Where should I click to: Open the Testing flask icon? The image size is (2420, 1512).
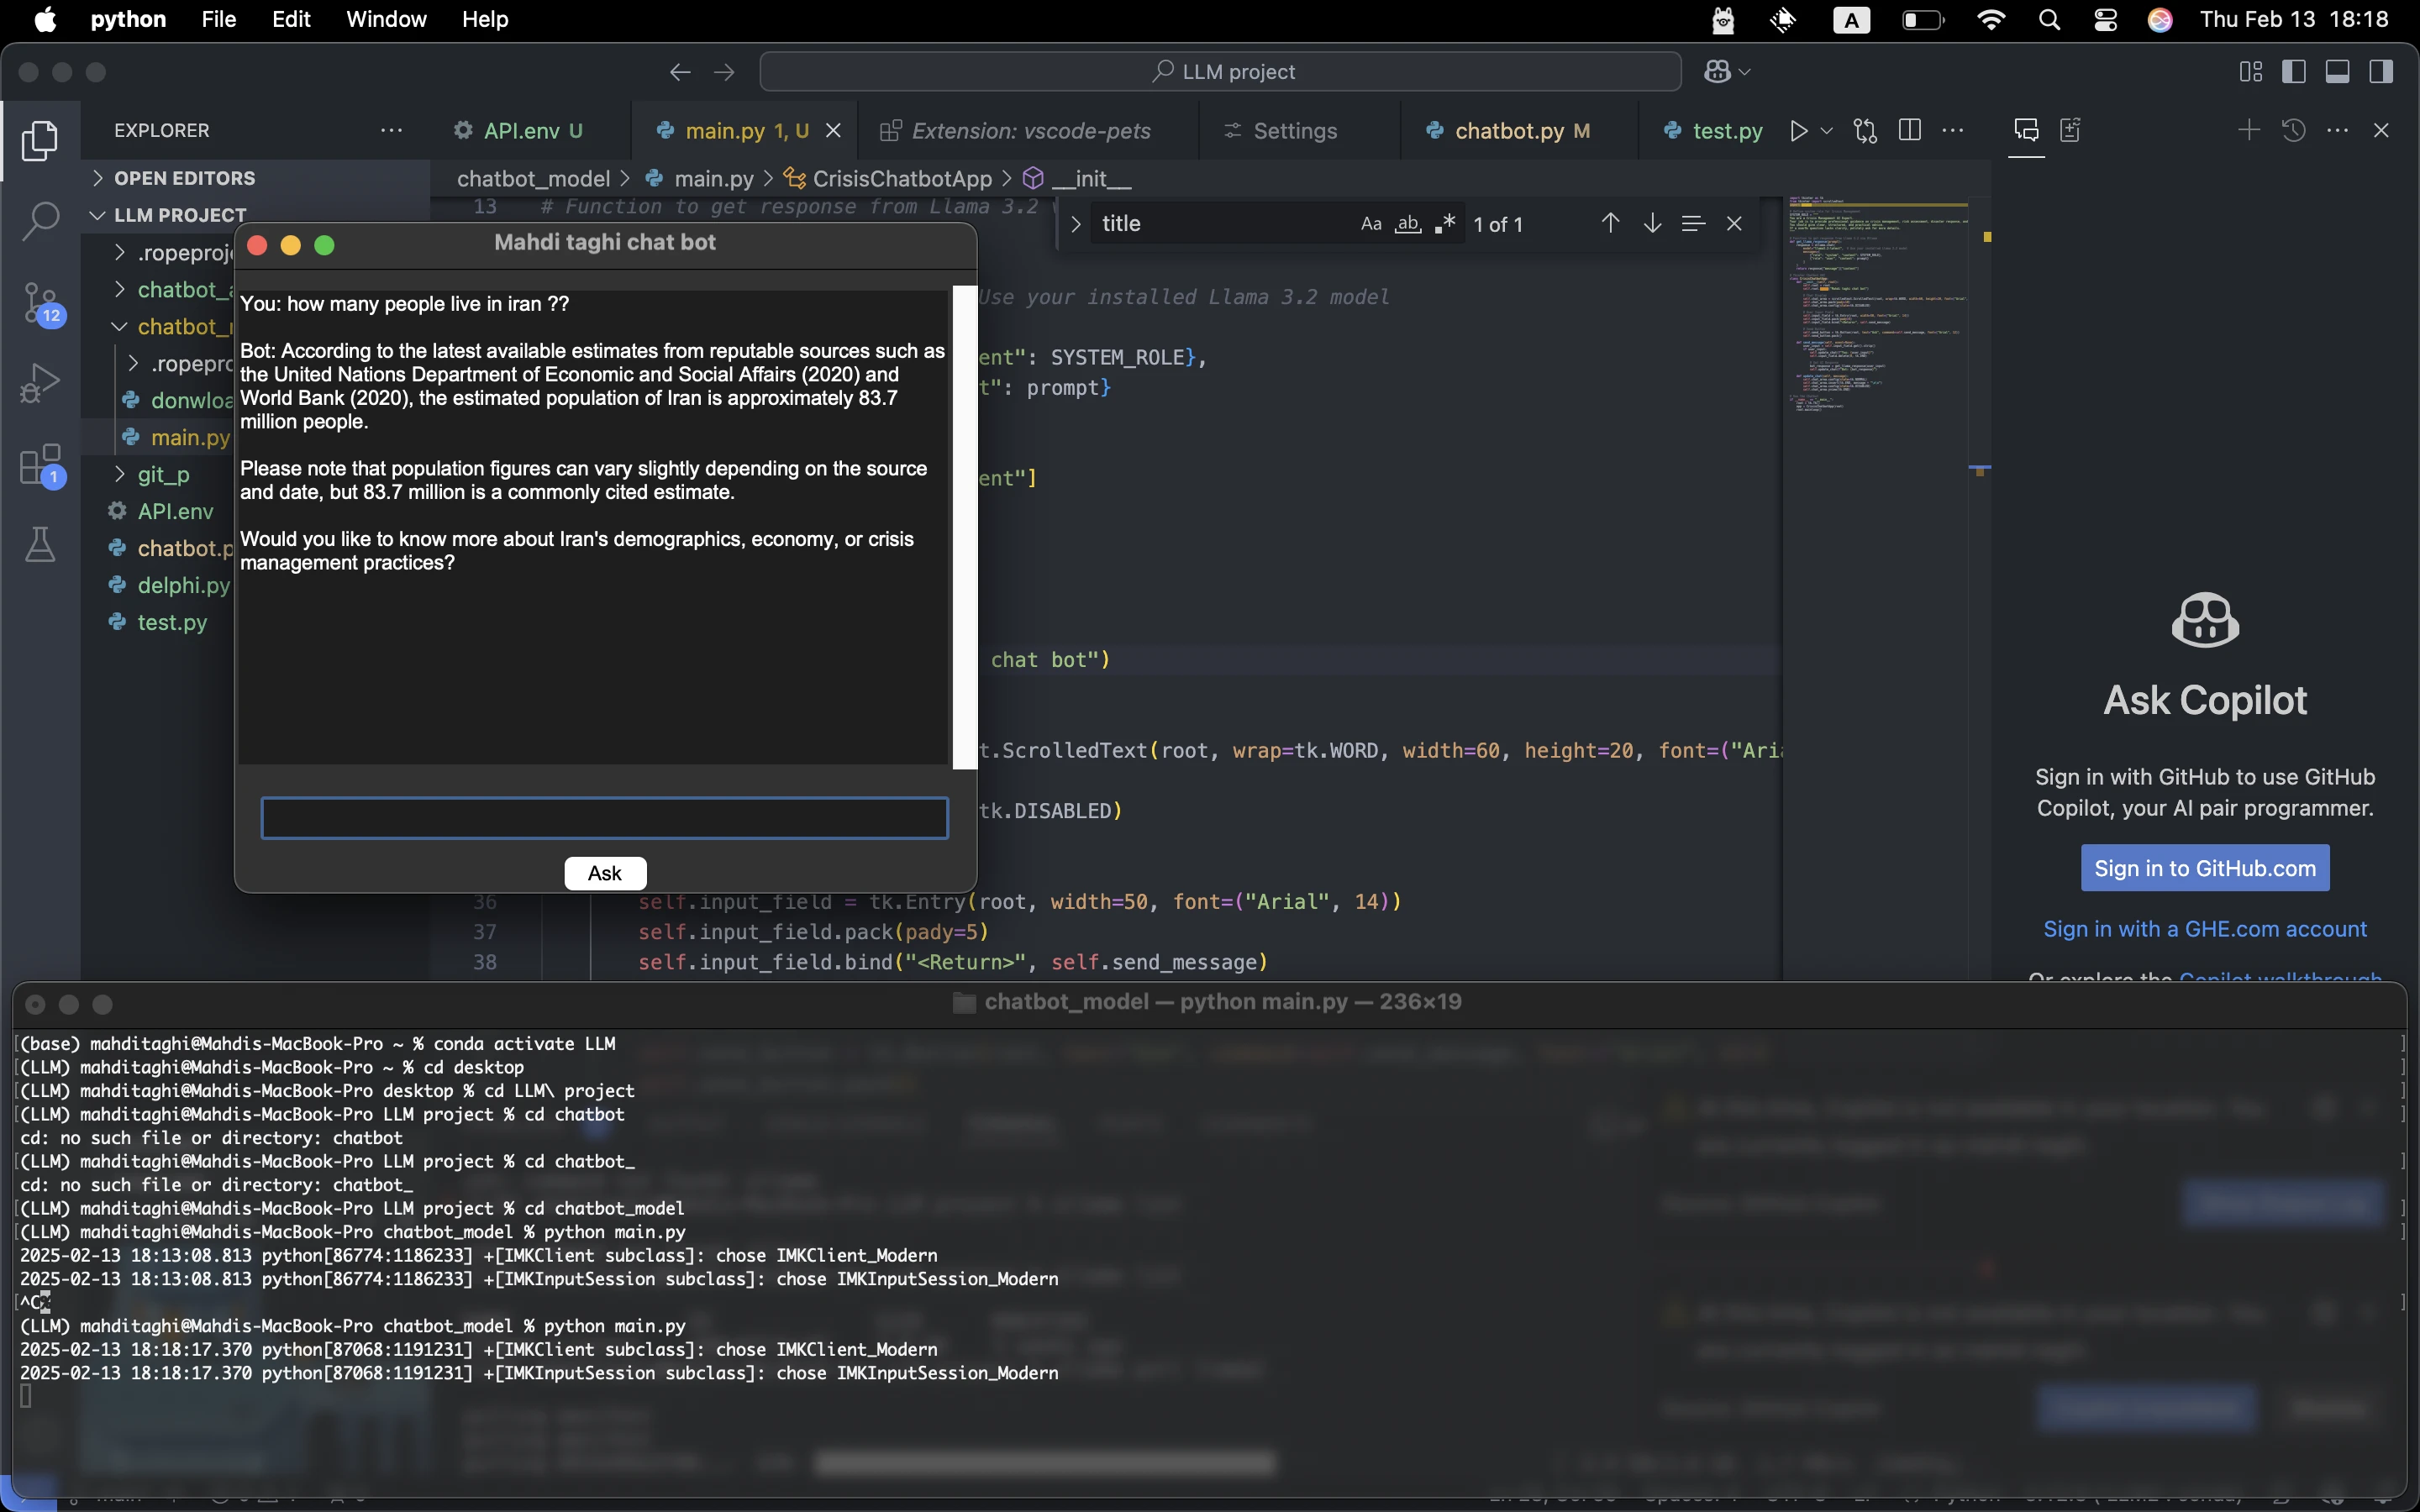coord(40,545)
